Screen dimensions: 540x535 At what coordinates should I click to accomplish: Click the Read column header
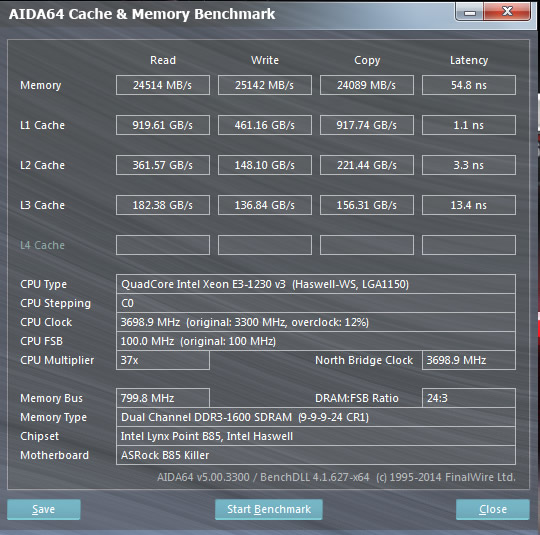(163, 60)
